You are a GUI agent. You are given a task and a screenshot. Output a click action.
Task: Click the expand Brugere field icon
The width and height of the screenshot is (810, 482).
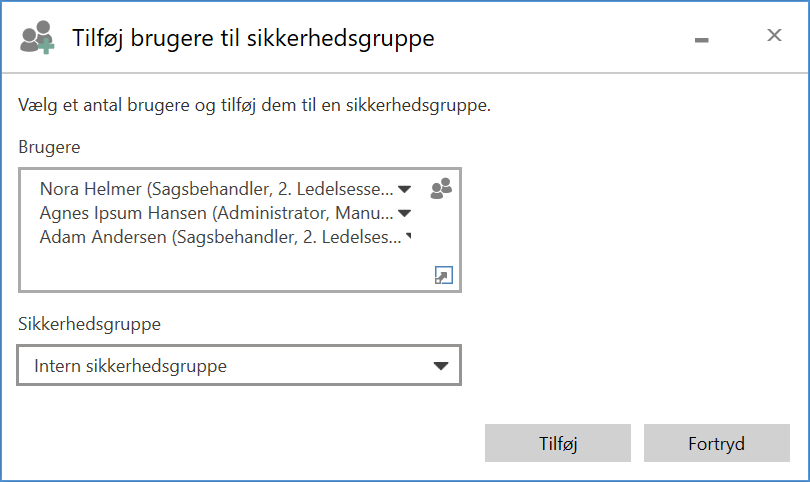(x=443, y=276)
